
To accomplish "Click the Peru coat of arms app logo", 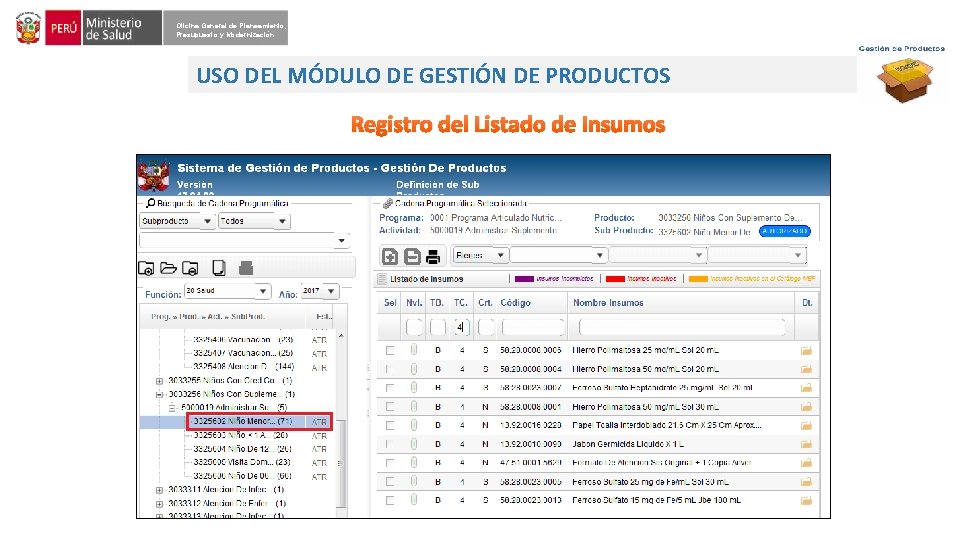I will tap(154, 176).
